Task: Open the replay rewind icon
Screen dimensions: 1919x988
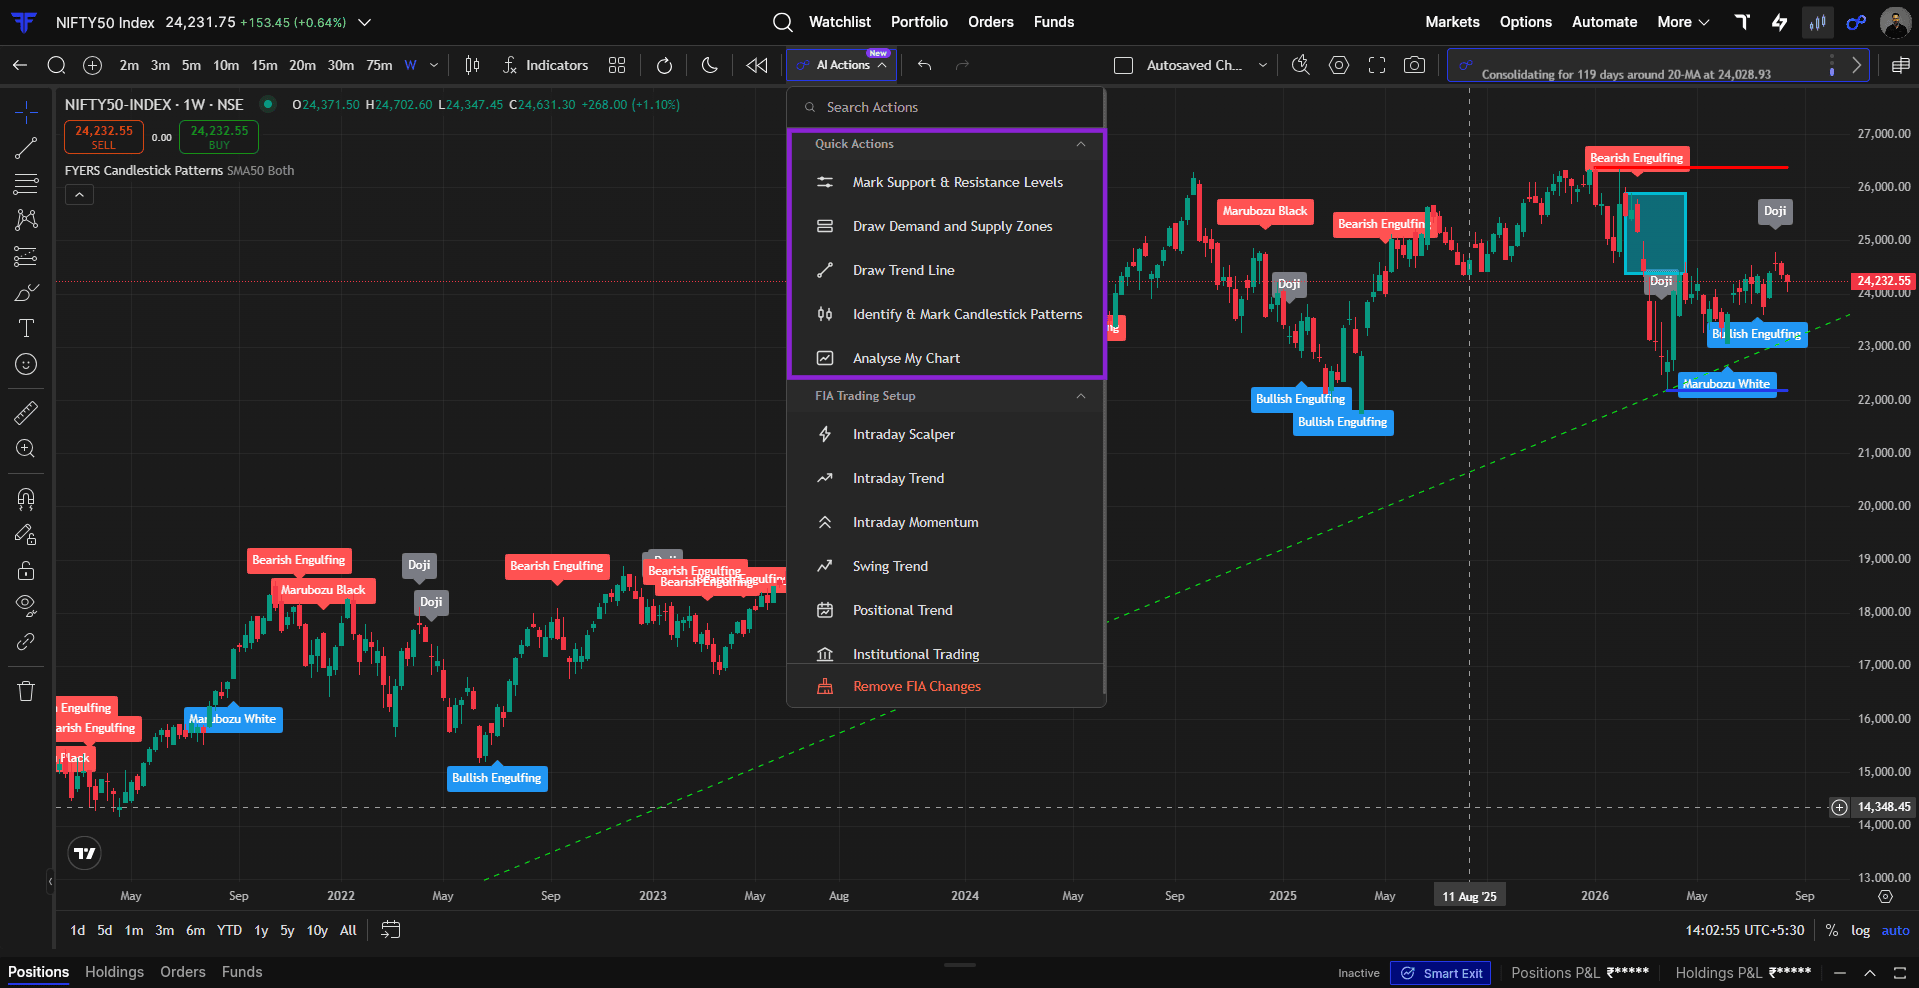Action: [x=757, y=65]
